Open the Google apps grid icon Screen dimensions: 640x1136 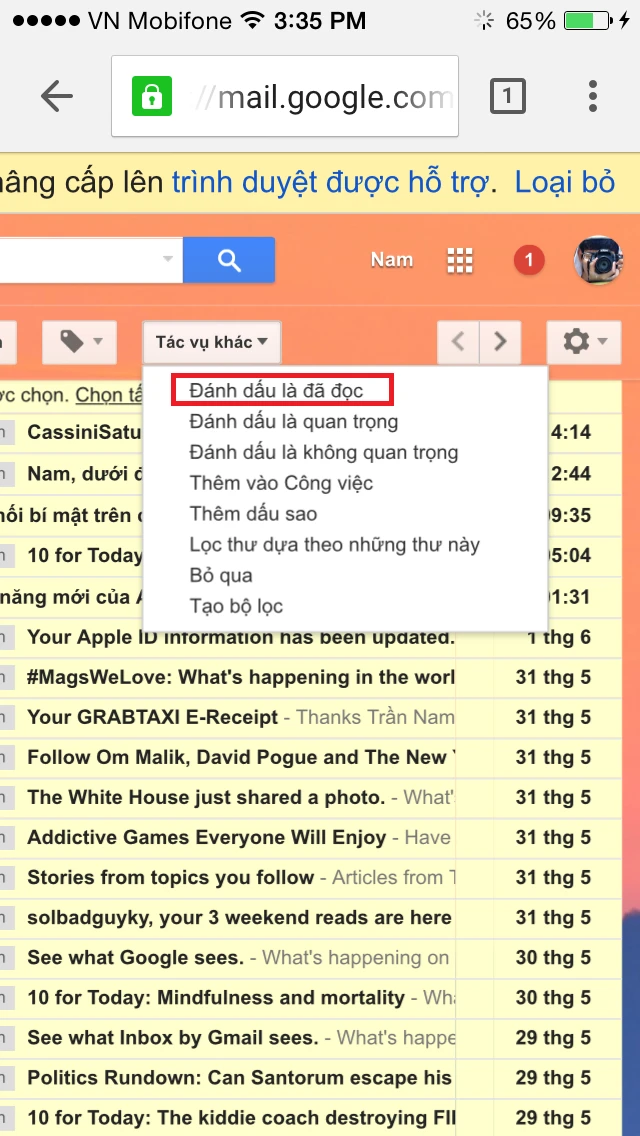[460, 260]
